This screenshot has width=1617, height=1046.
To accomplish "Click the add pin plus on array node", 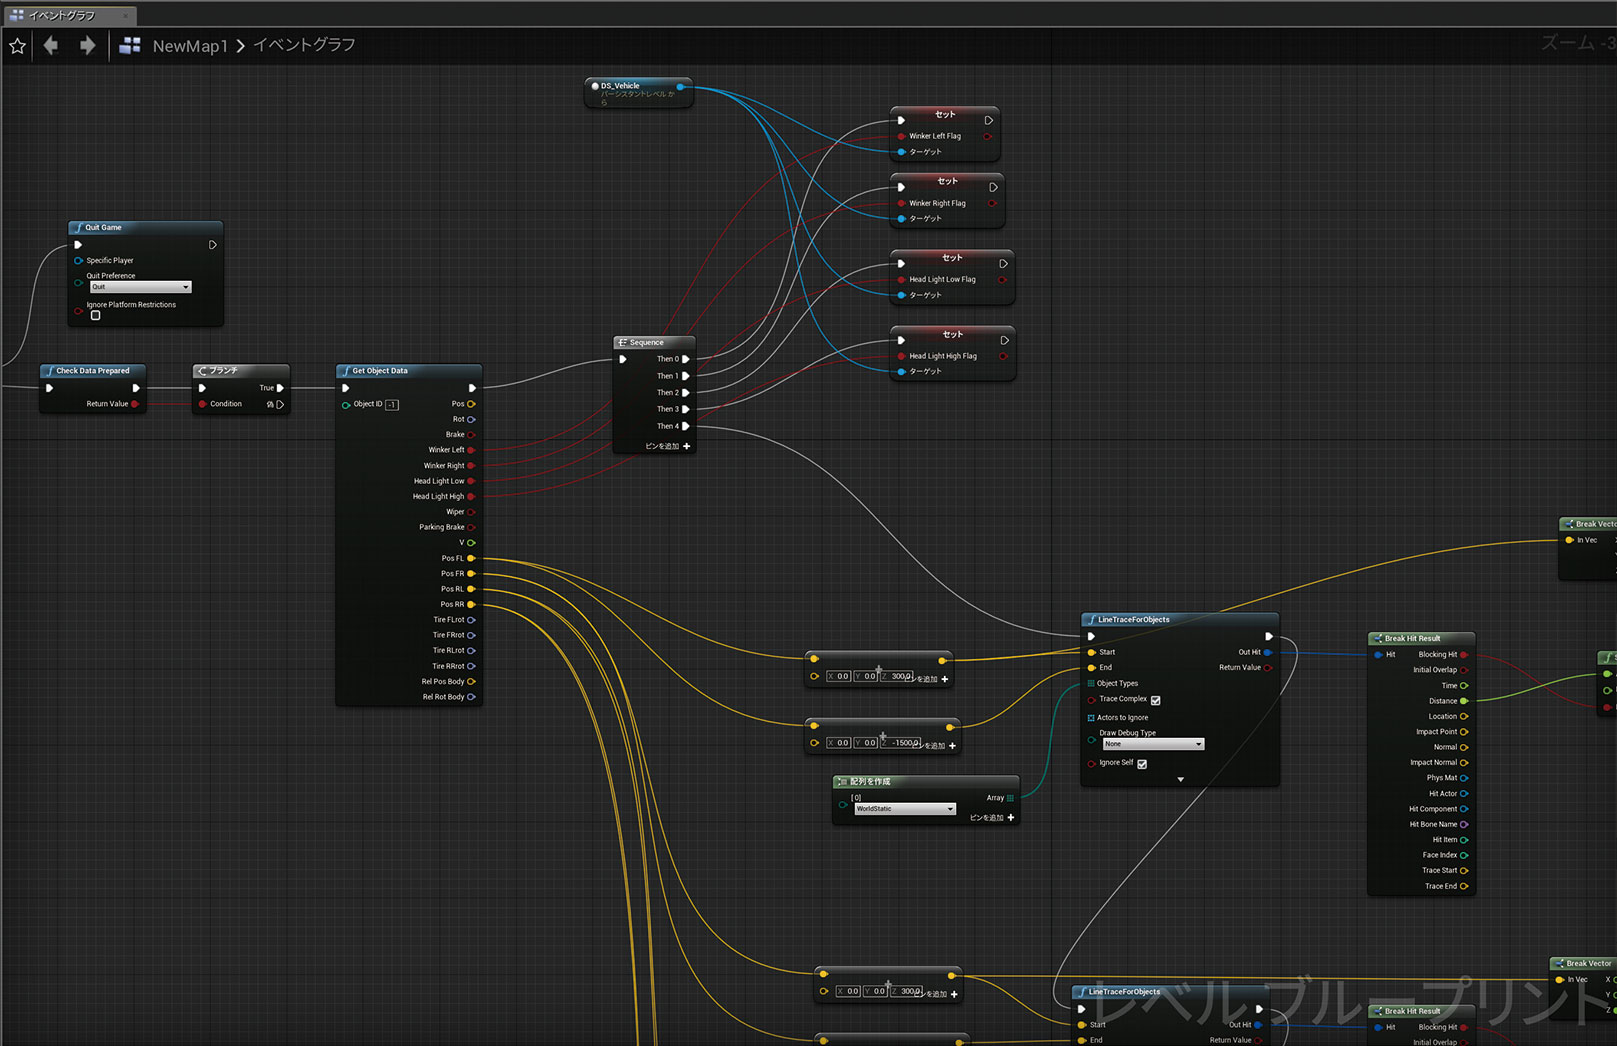I will pyautogui.click(x=1011, y=818).
